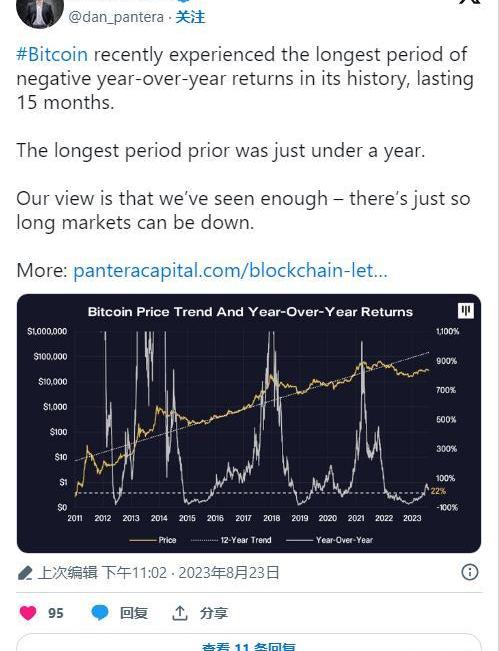Open the Bitcoin price chart image
Viewport: 499px width, 651px height.
[x=249, y=423]
